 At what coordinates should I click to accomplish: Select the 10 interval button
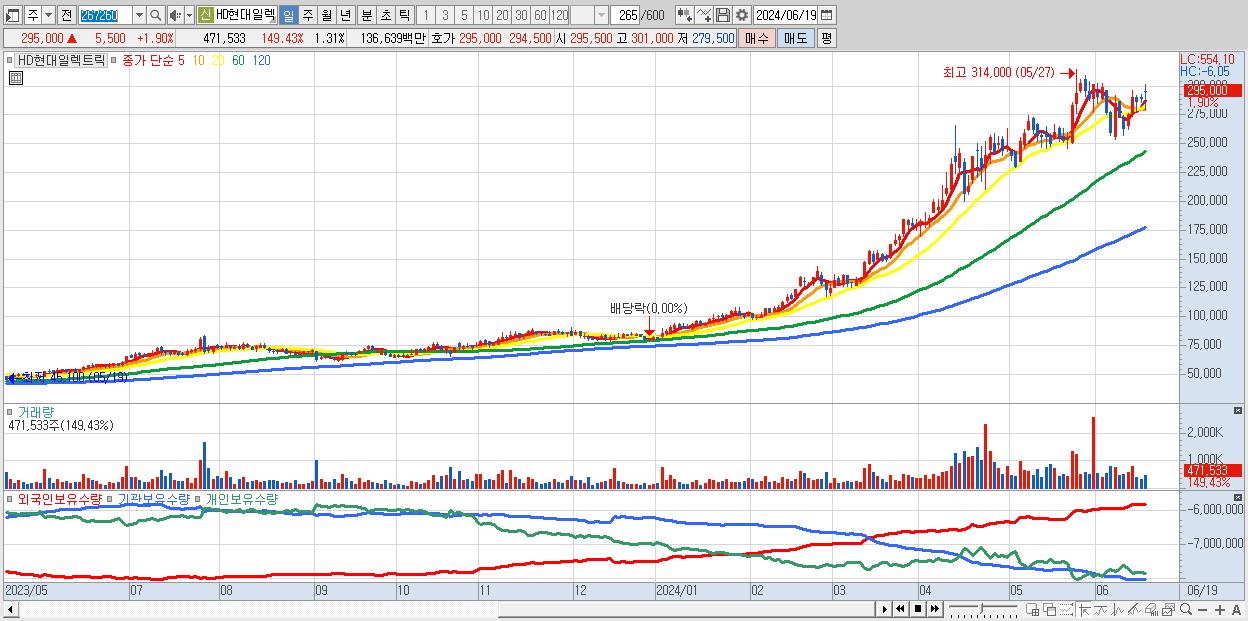point(483,15)
